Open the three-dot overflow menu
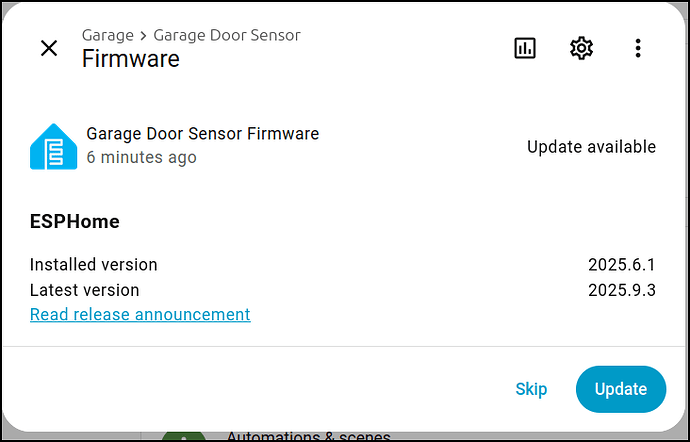The image size is (690, 442). tap(638, 48)
